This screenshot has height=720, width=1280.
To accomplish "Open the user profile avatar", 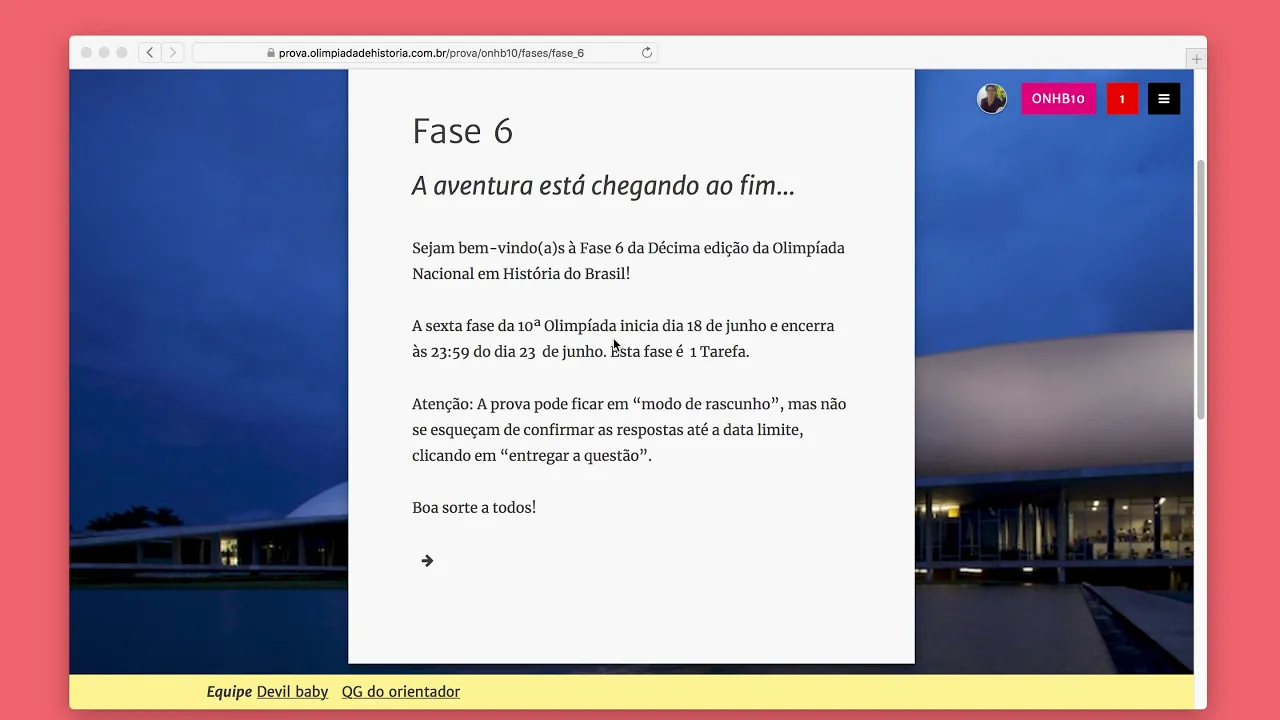I will [x=992, y=99].
